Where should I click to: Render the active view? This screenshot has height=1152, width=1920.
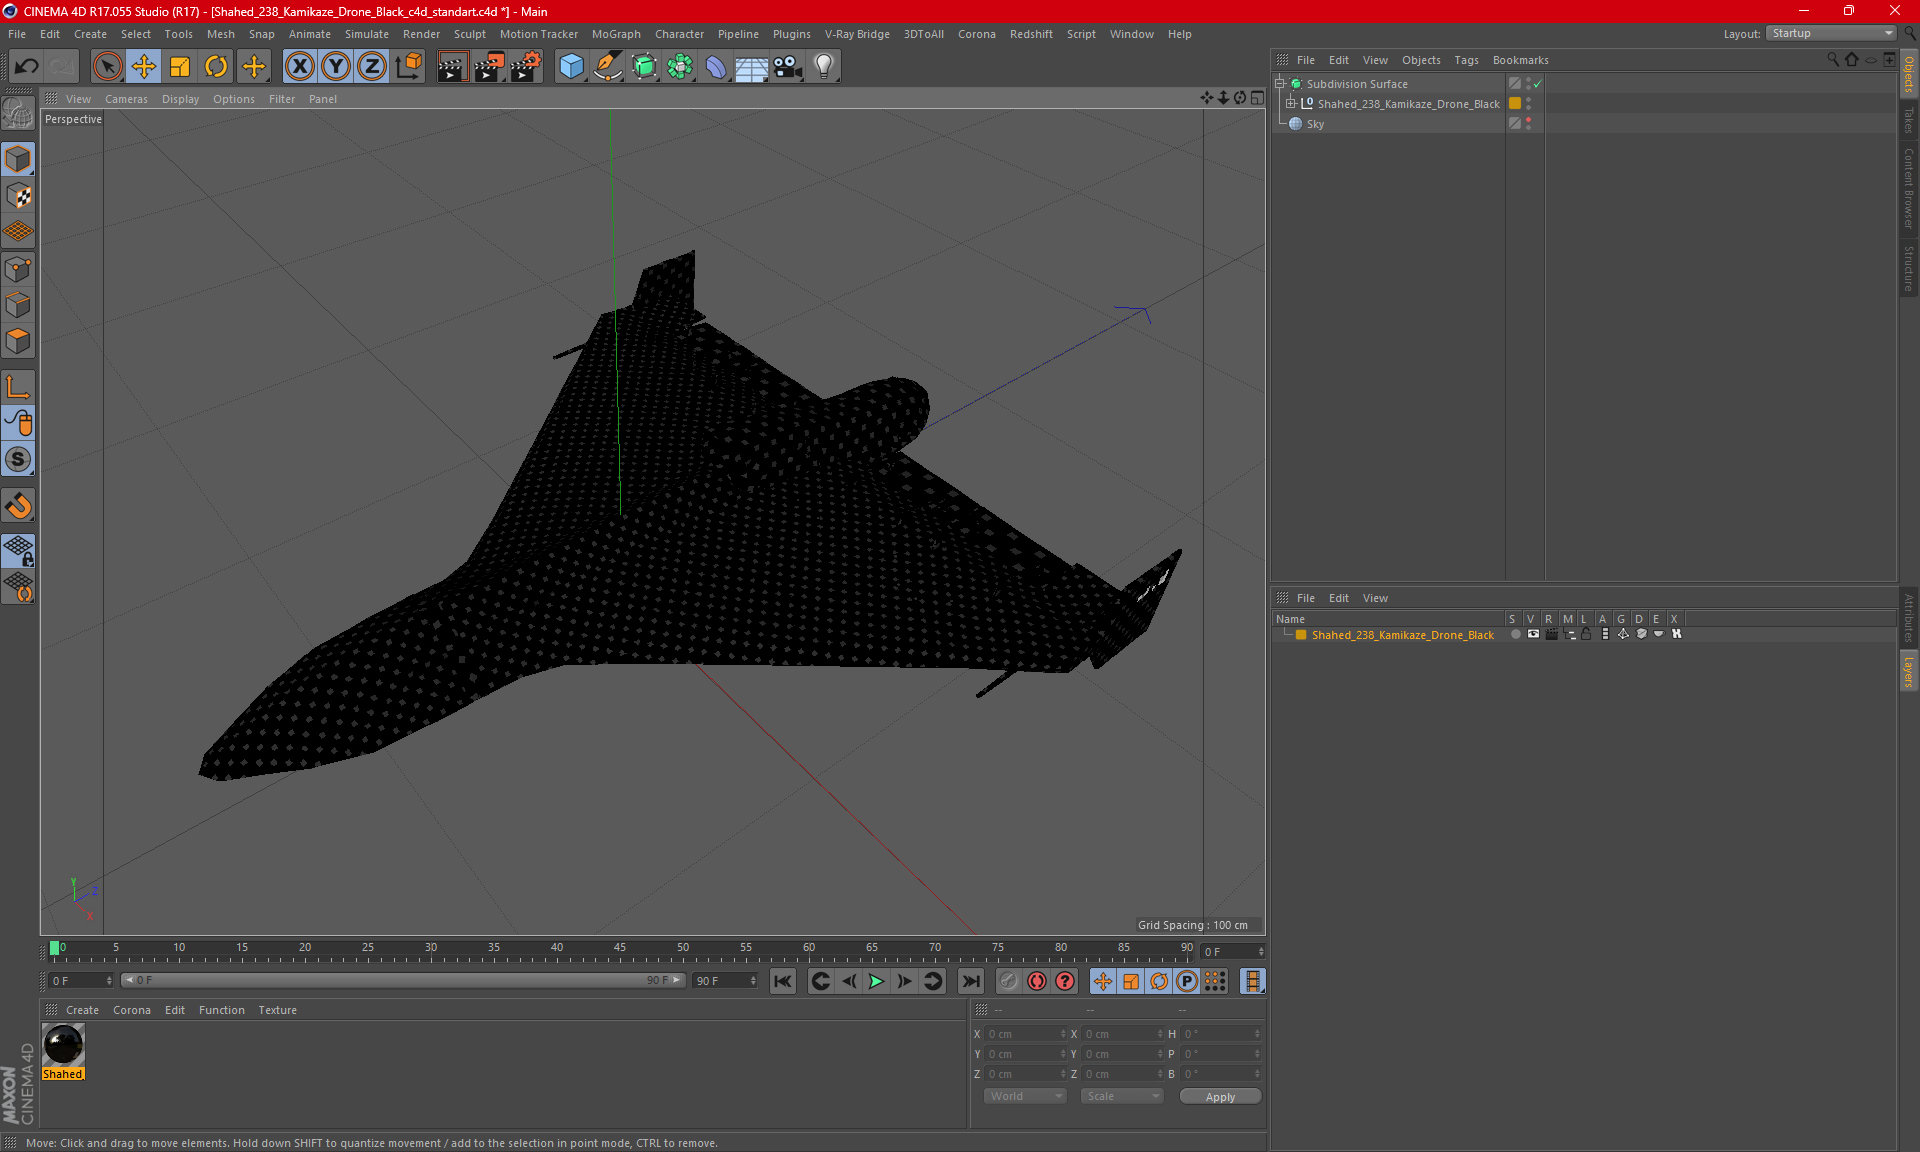click(452, 67)
